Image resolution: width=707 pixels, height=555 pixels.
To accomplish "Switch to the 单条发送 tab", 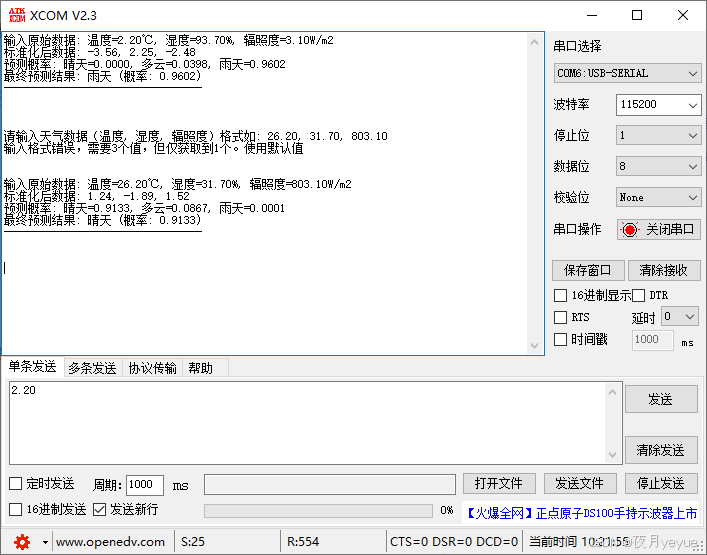I will click(x=32, y=367).
